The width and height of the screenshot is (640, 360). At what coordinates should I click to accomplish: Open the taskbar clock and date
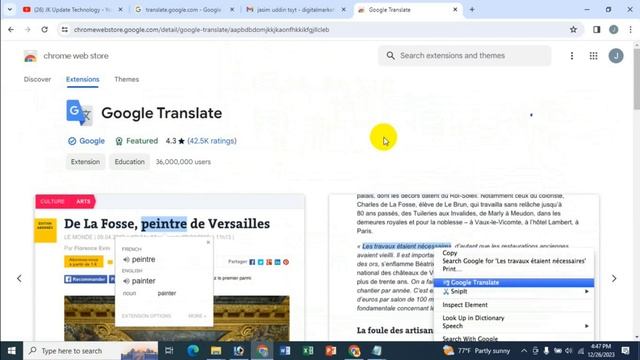click(601, 351)
